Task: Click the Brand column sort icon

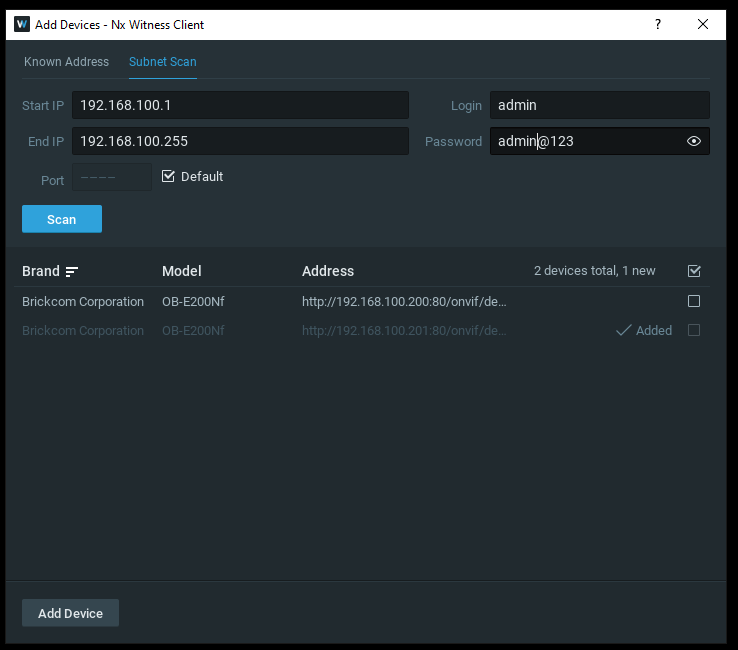Action: [x=72, y=271]
